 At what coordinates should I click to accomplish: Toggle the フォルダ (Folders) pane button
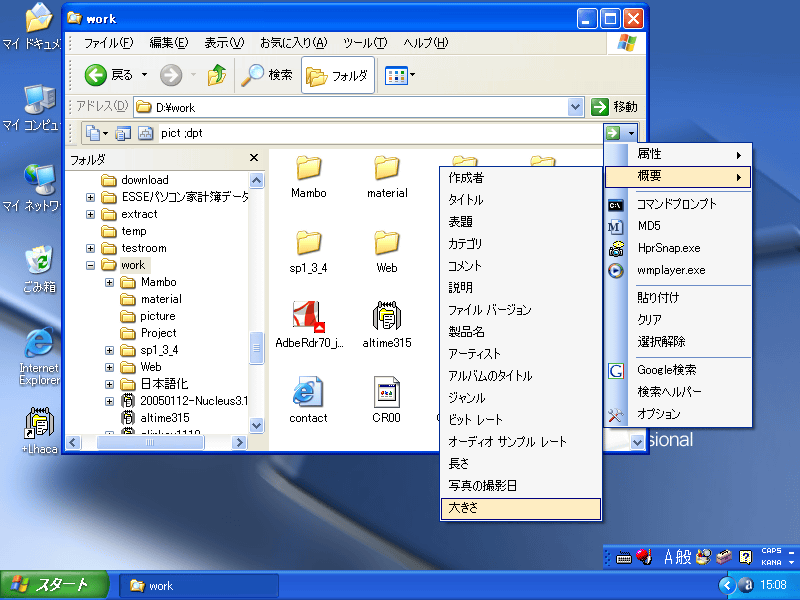[338, 75]
